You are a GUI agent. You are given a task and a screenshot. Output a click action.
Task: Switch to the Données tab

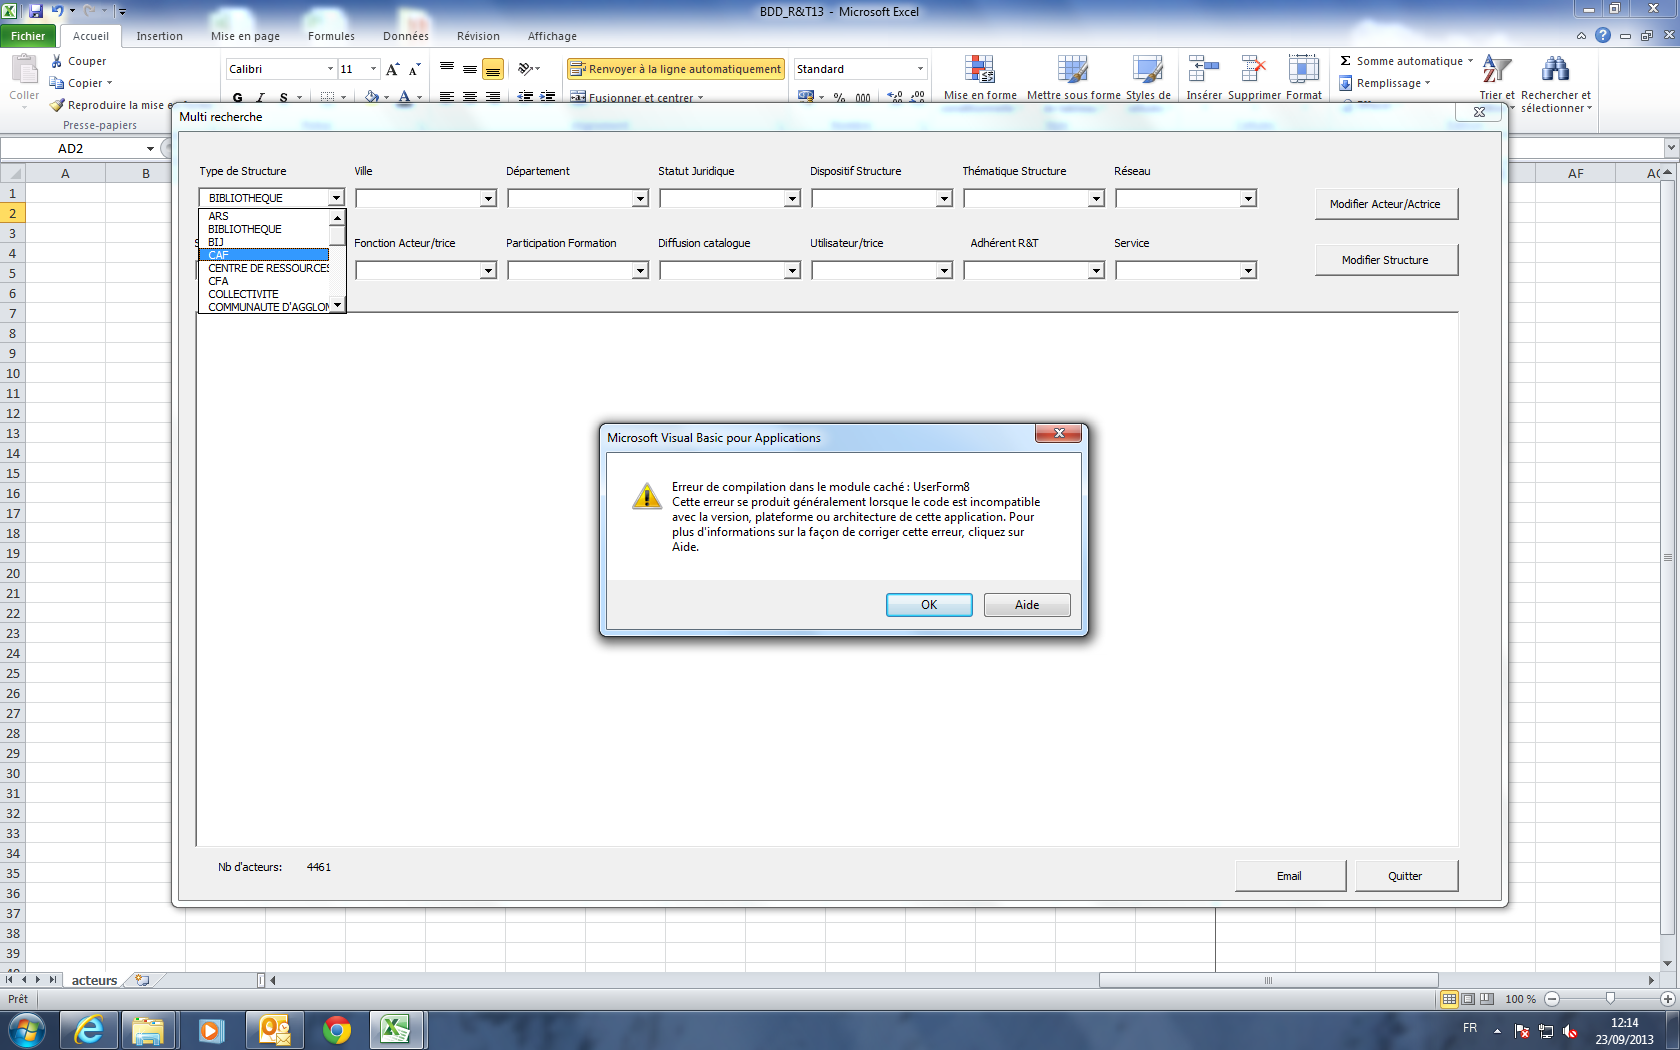[405, 36]
